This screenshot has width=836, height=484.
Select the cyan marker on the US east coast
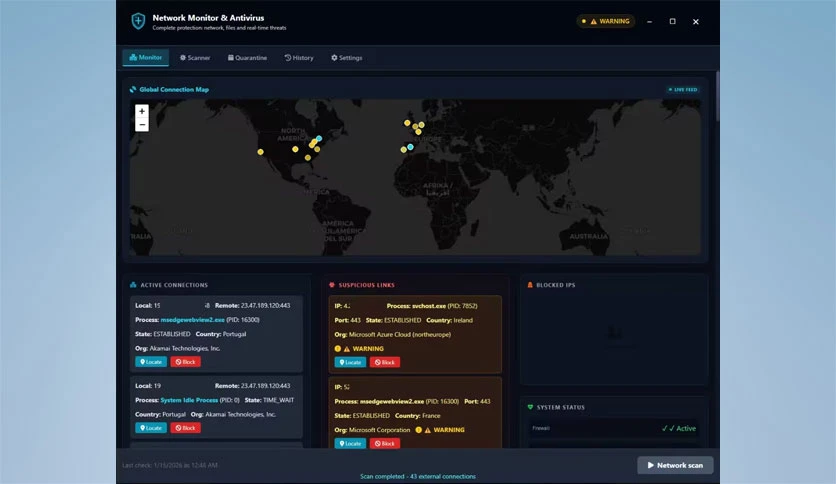[x=319, y=139]
